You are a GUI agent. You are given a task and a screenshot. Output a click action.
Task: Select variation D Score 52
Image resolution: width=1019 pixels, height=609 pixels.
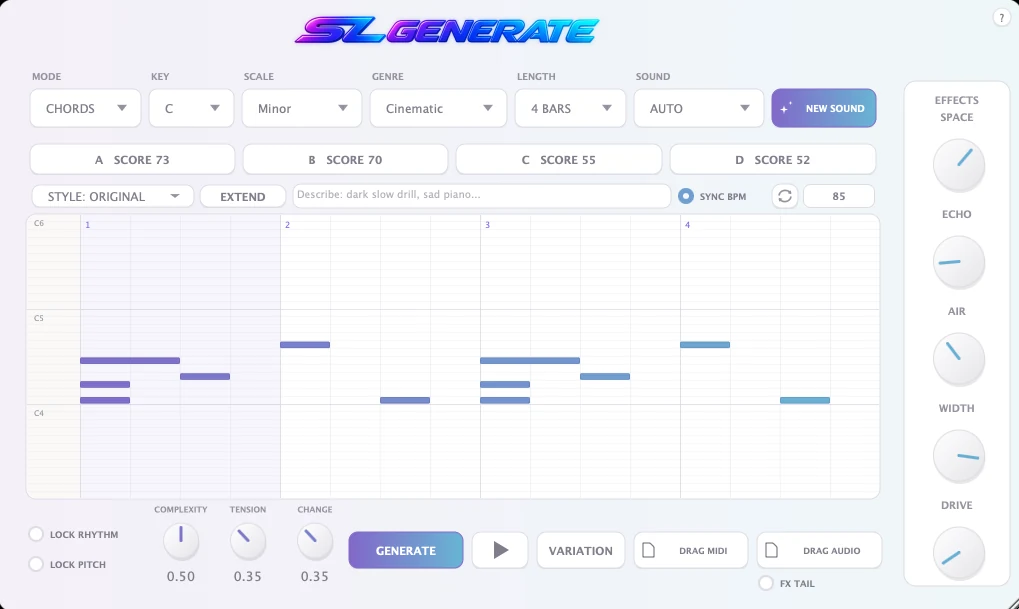click(x=773, y=159)
